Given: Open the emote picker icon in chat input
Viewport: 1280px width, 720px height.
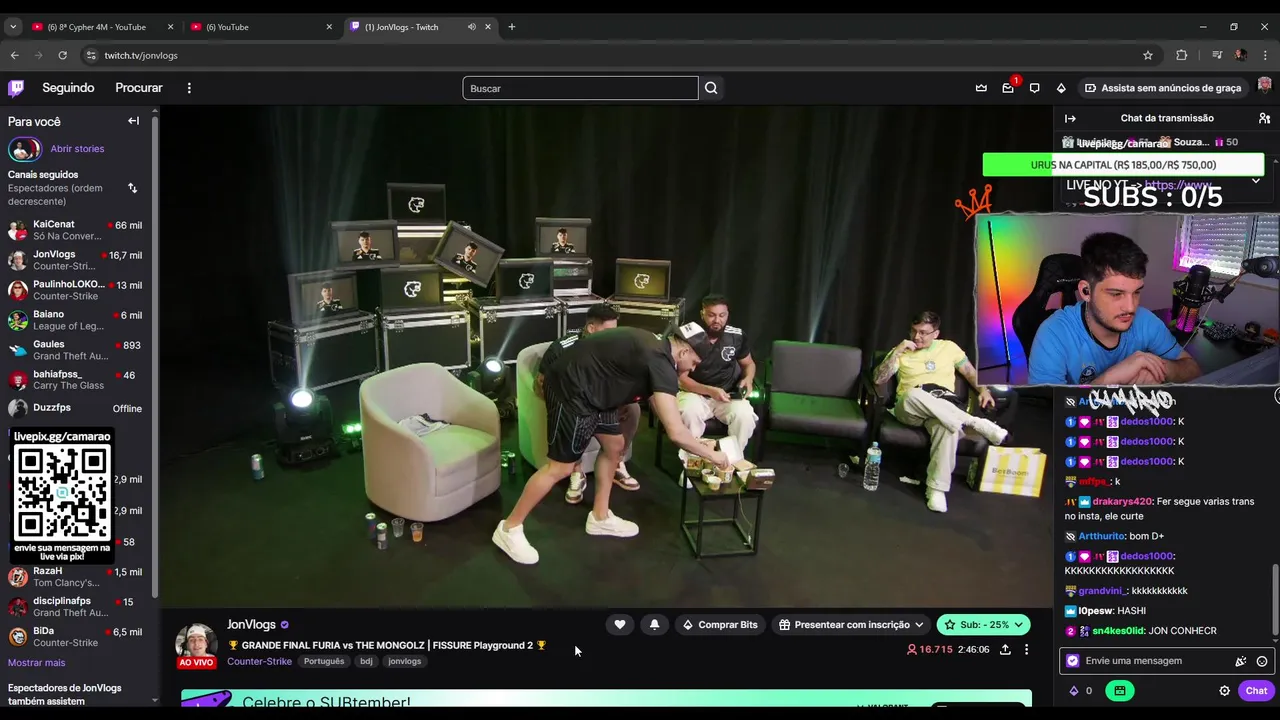Looking at the screenshot, I should click(1262, 661).
